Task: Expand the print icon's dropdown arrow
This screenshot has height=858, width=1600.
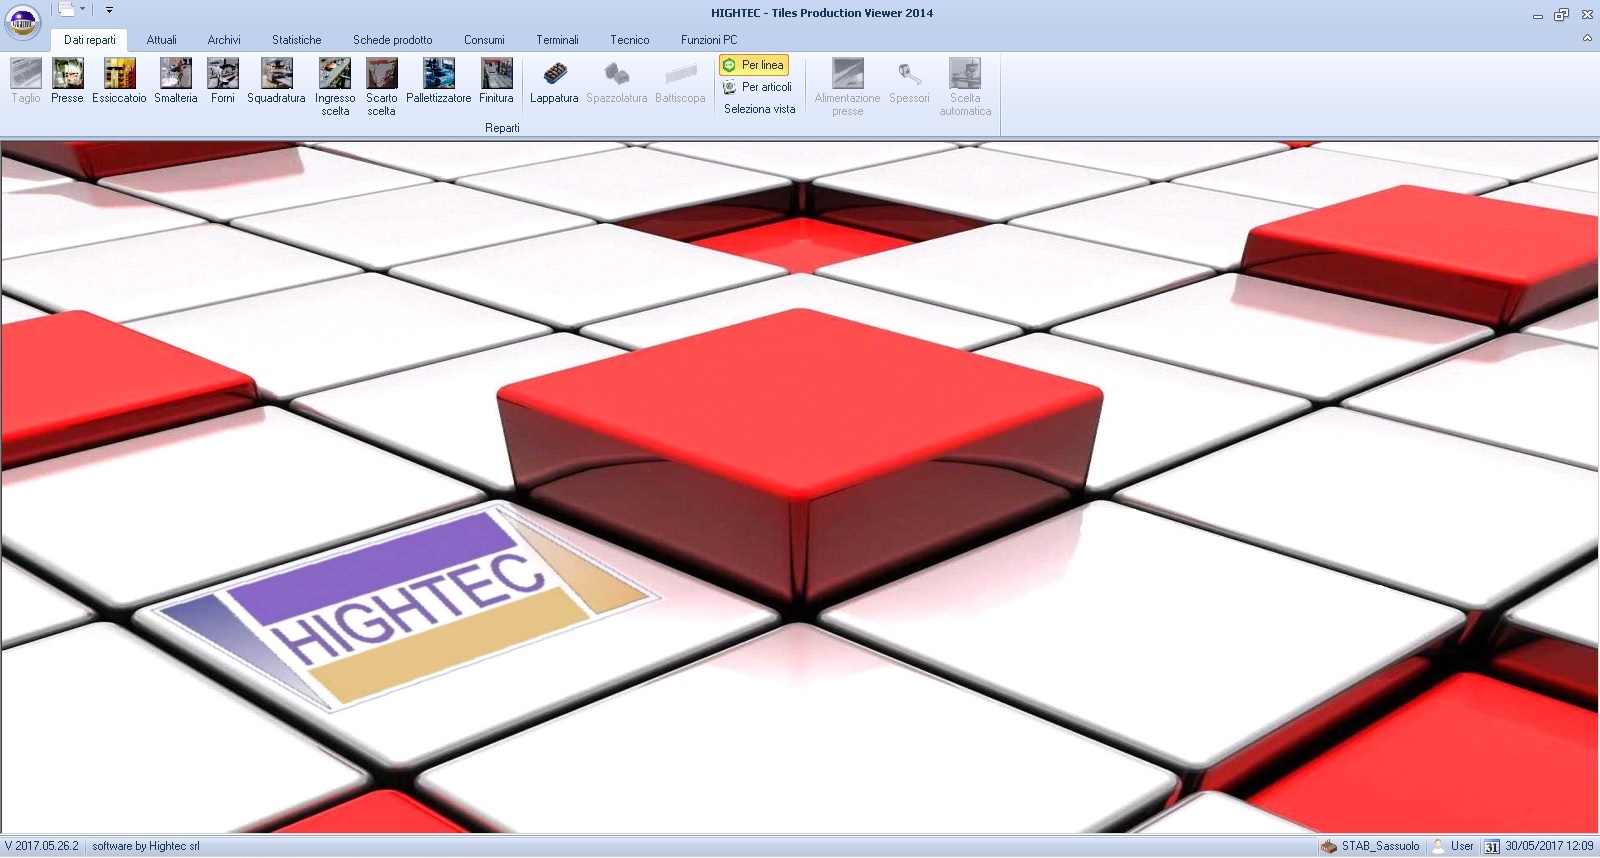Action: coord(82,10)
